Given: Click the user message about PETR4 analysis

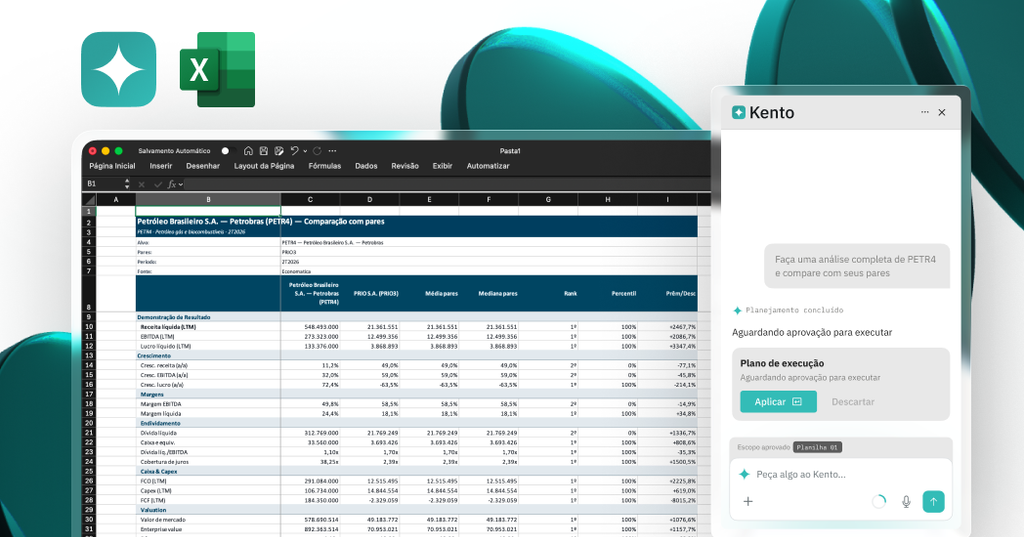Looking at the screenshot, I should [857, 266].
